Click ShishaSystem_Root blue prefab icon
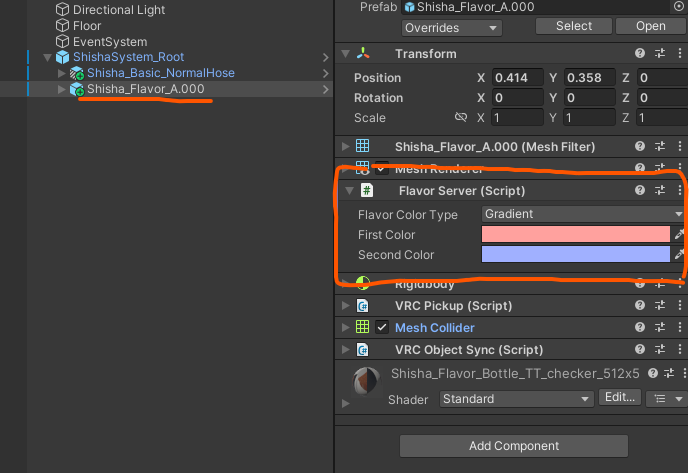This screenshot has height=473, width=690. (x=62, y=57)
